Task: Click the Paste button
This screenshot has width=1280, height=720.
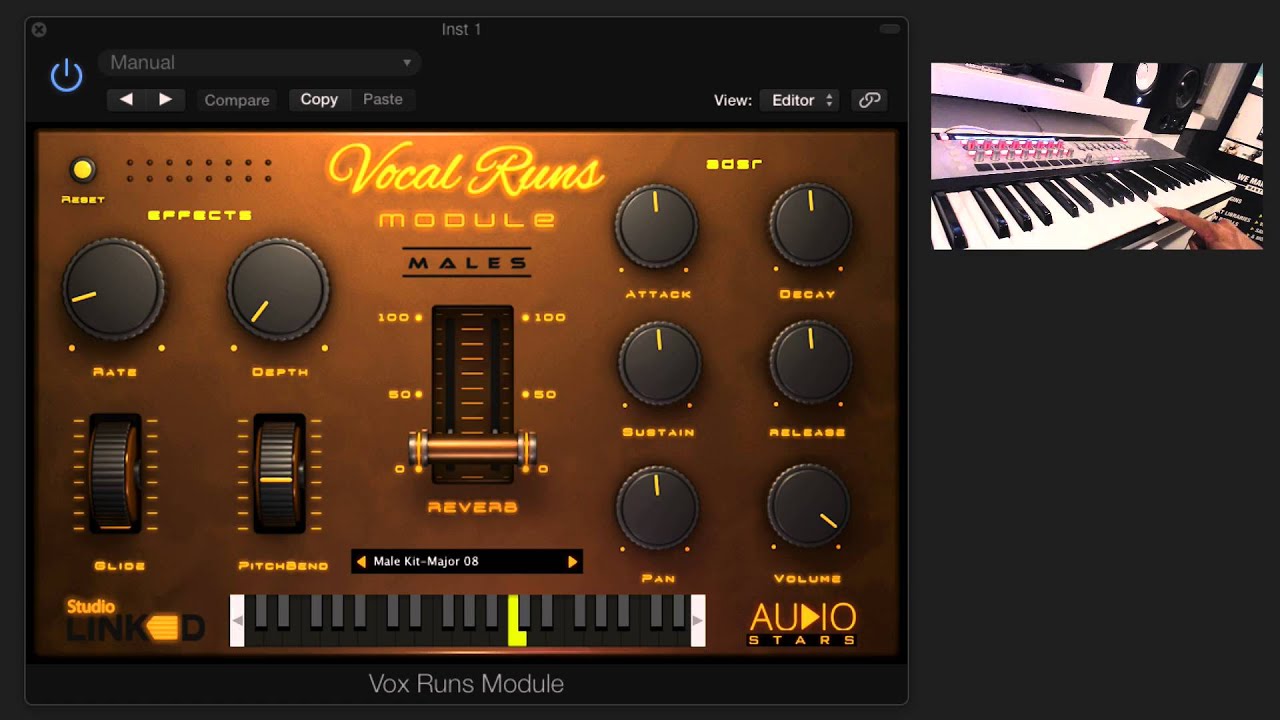Action: (383, 99)
